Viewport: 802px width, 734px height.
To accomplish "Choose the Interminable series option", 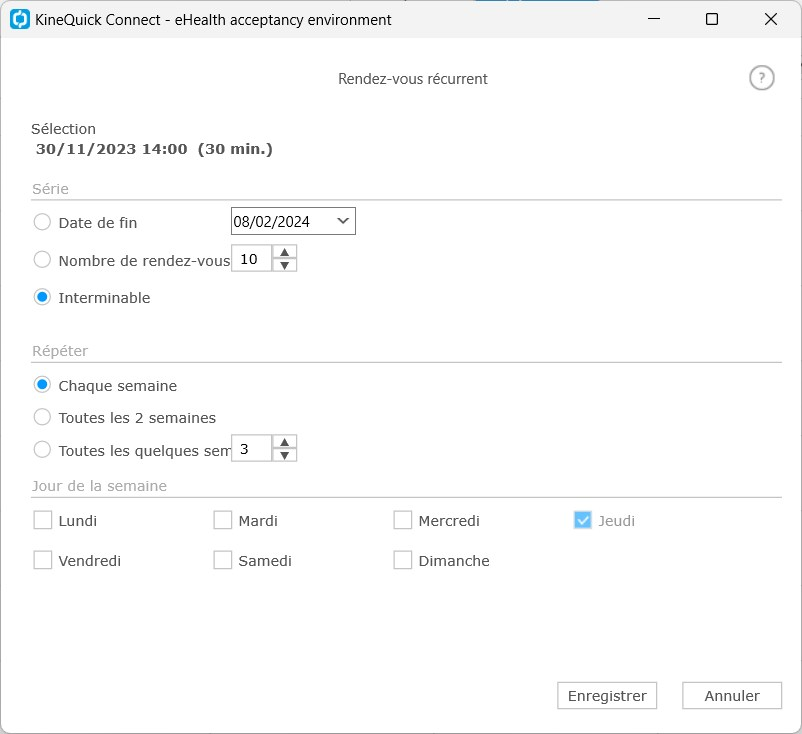I will [x=42, y=297].
